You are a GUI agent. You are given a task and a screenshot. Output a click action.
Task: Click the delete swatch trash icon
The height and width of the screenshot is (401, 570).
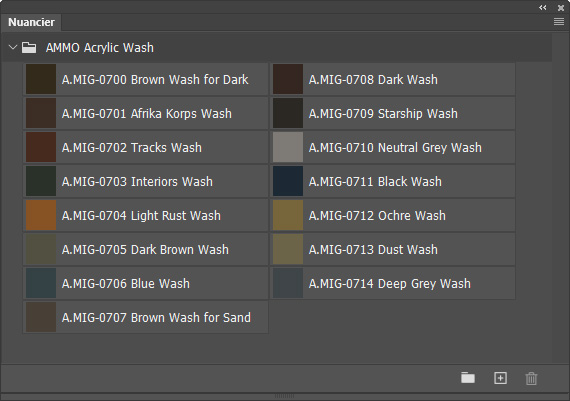[x=531, y=378]
